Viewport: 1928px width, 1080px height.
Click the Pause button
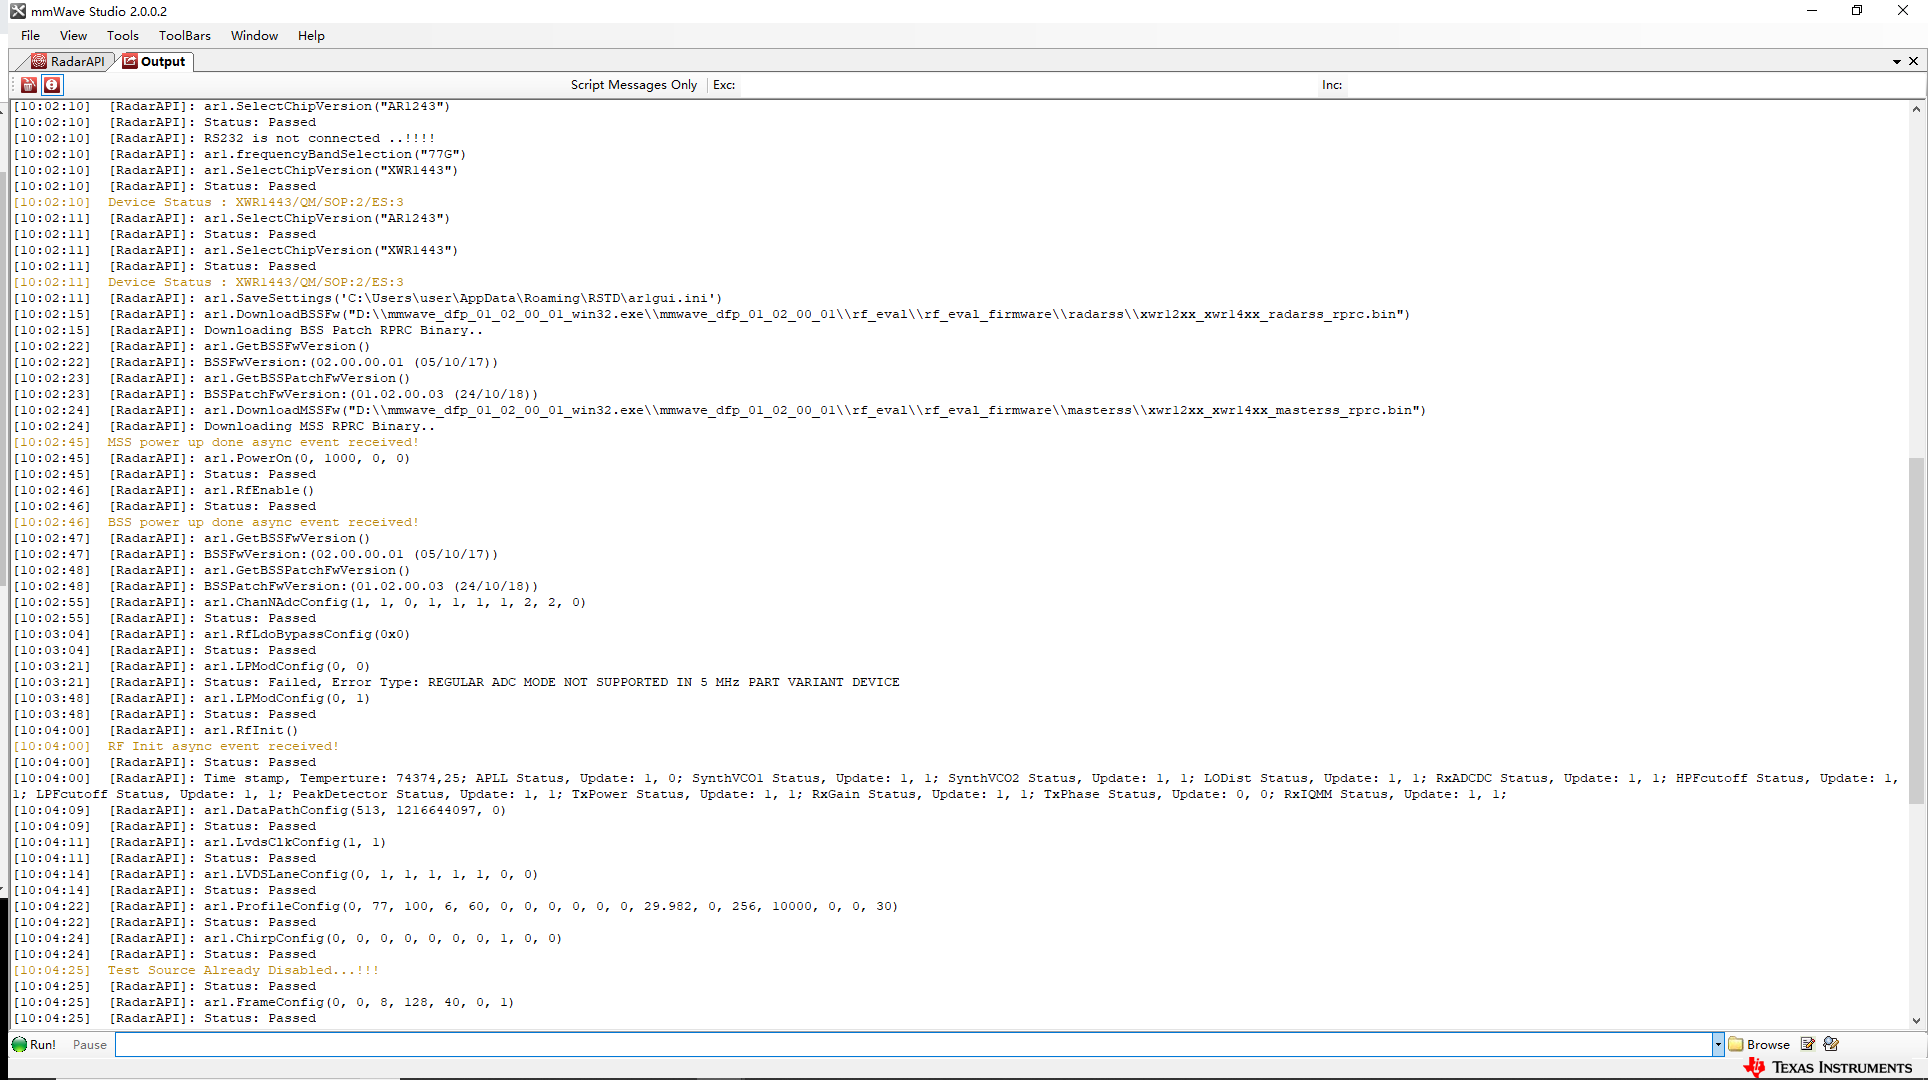pos(89,1044)
